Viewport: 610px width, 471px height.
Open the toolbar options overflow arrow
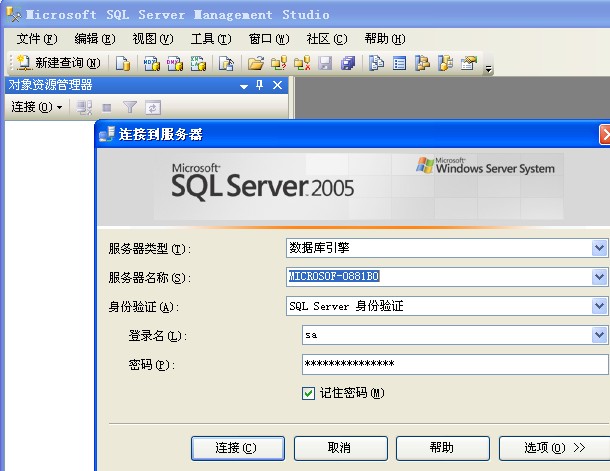coord(488,69)
